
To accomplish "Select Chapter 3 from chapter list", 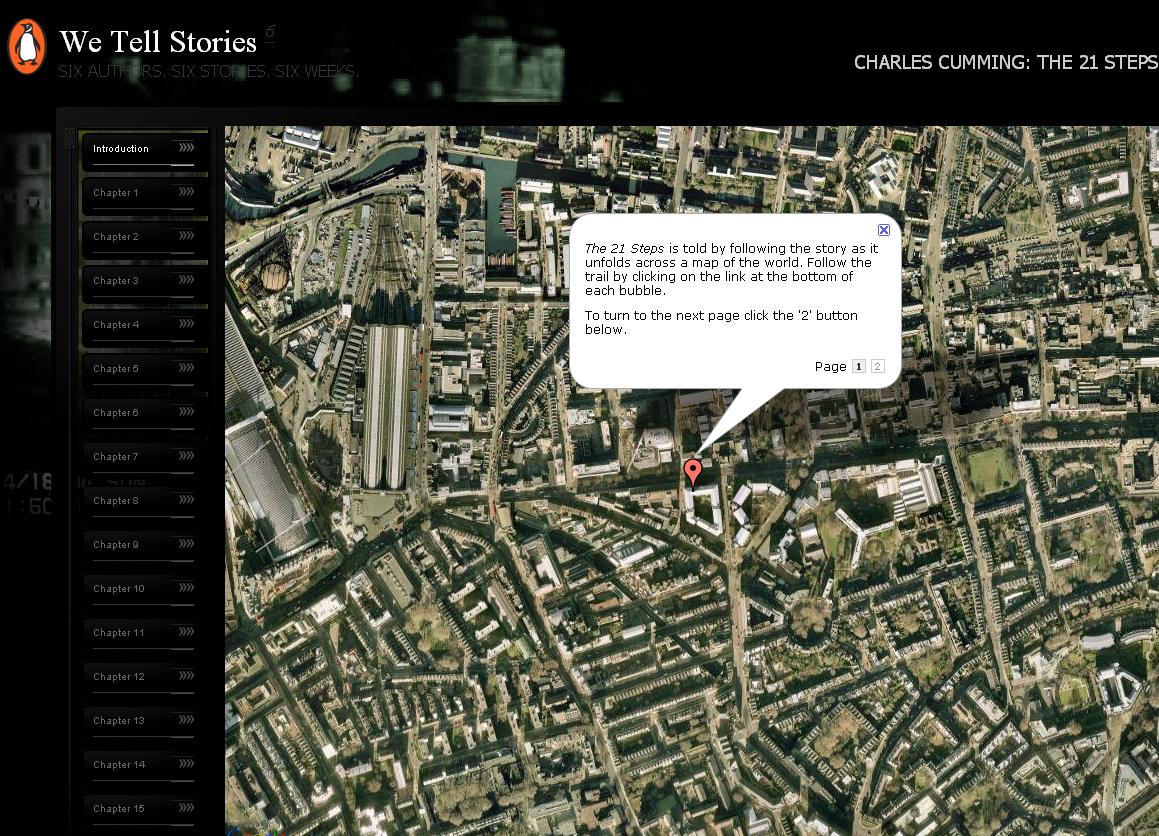I will pyautogui.click(x=116, y=281).
